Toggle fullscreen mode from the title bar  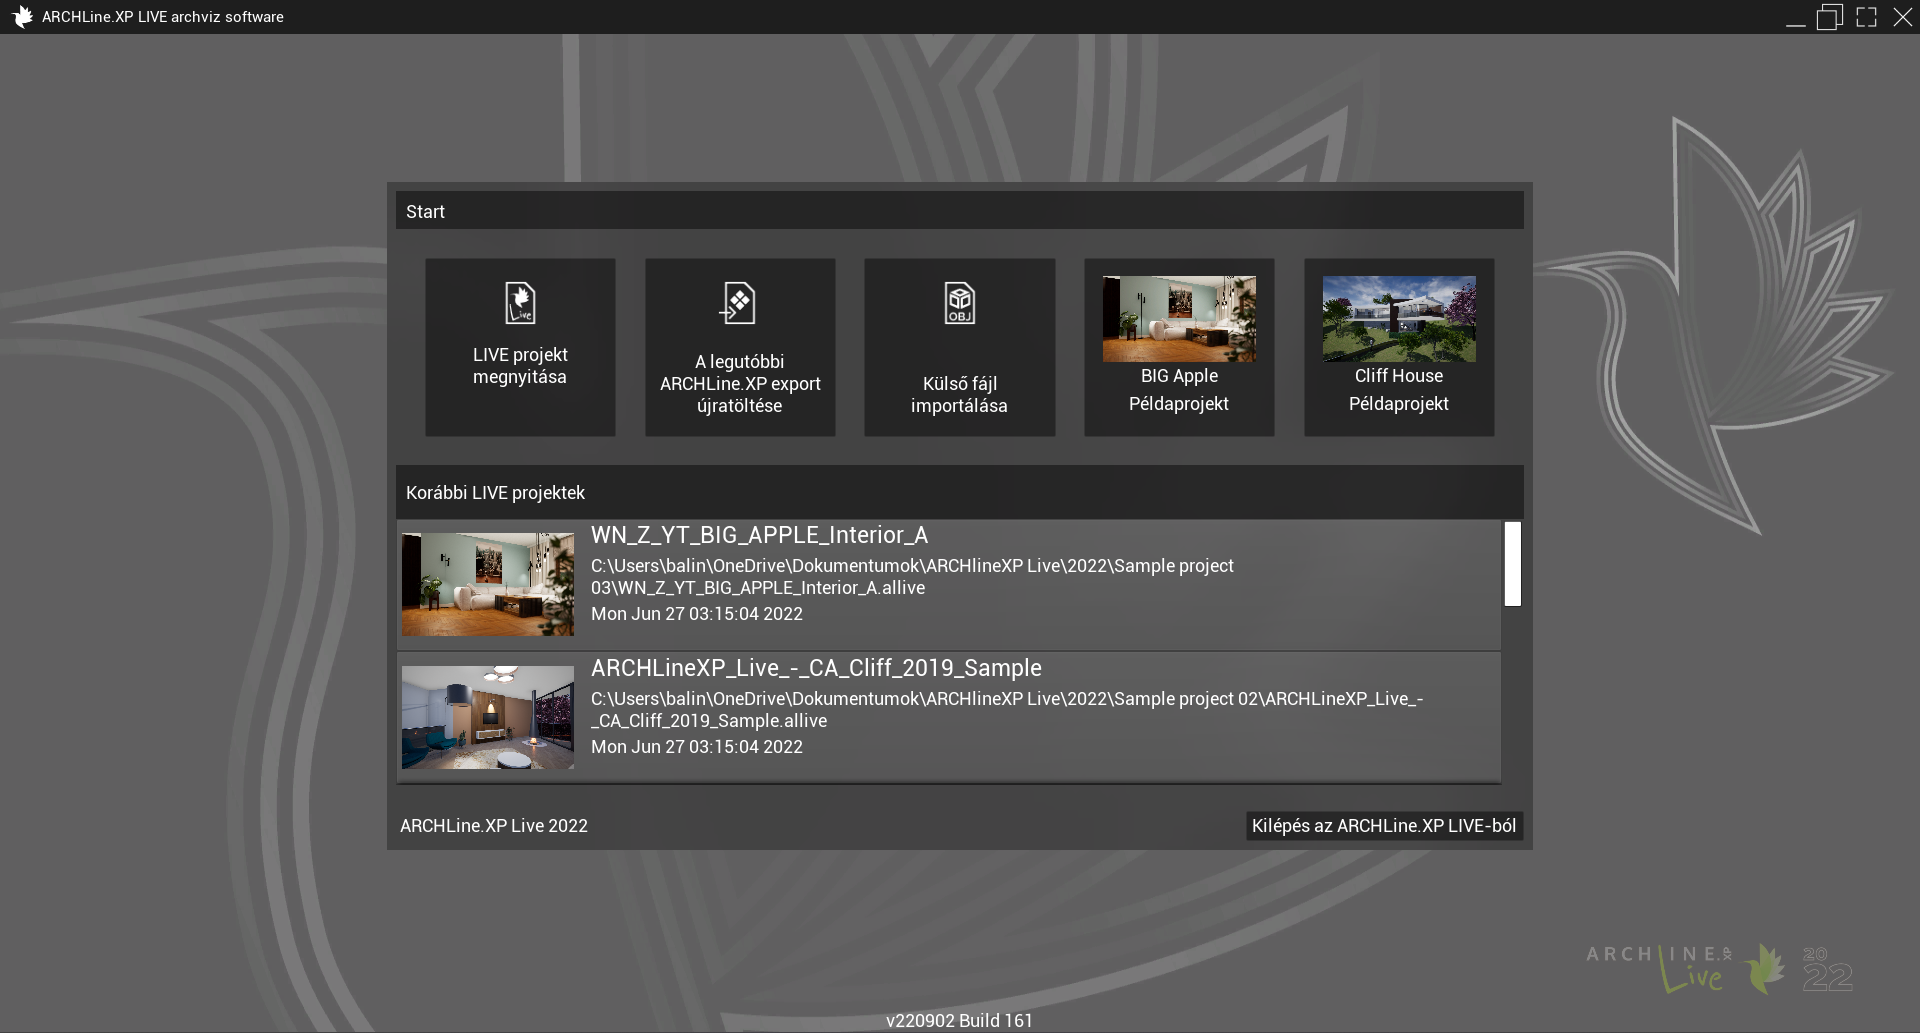[1866, 17]
